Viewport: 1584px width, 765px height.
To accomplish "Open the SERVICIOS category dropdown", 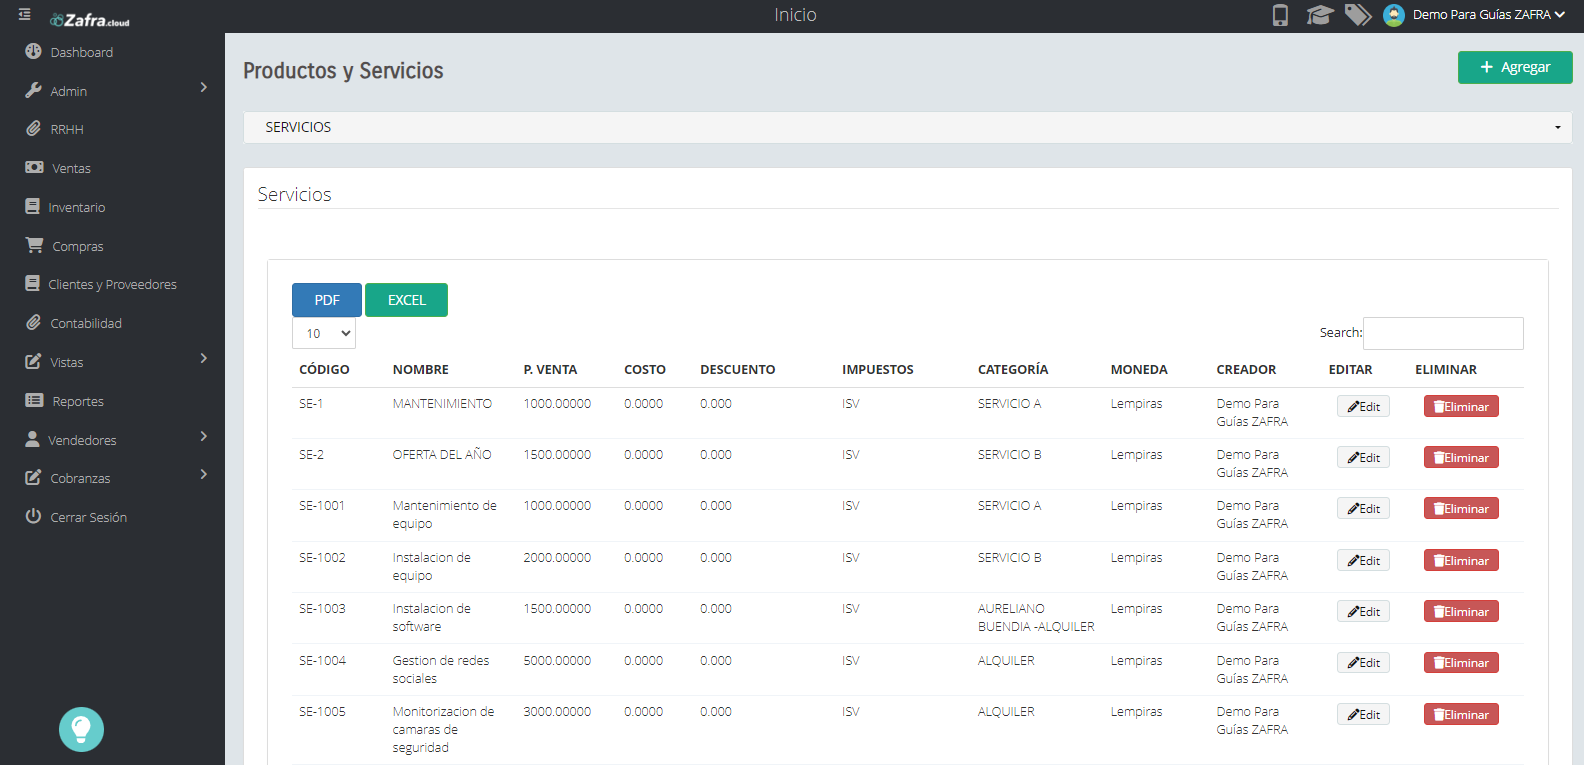I will click(908, 127).
